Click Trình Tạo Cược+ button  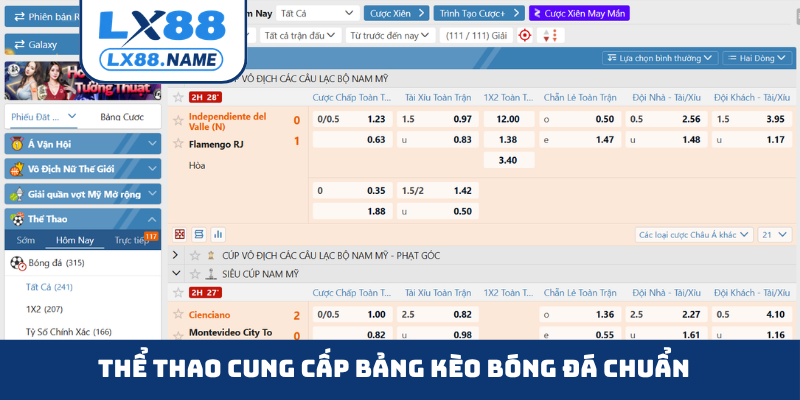pyautogui.click(x=479, y=13)
